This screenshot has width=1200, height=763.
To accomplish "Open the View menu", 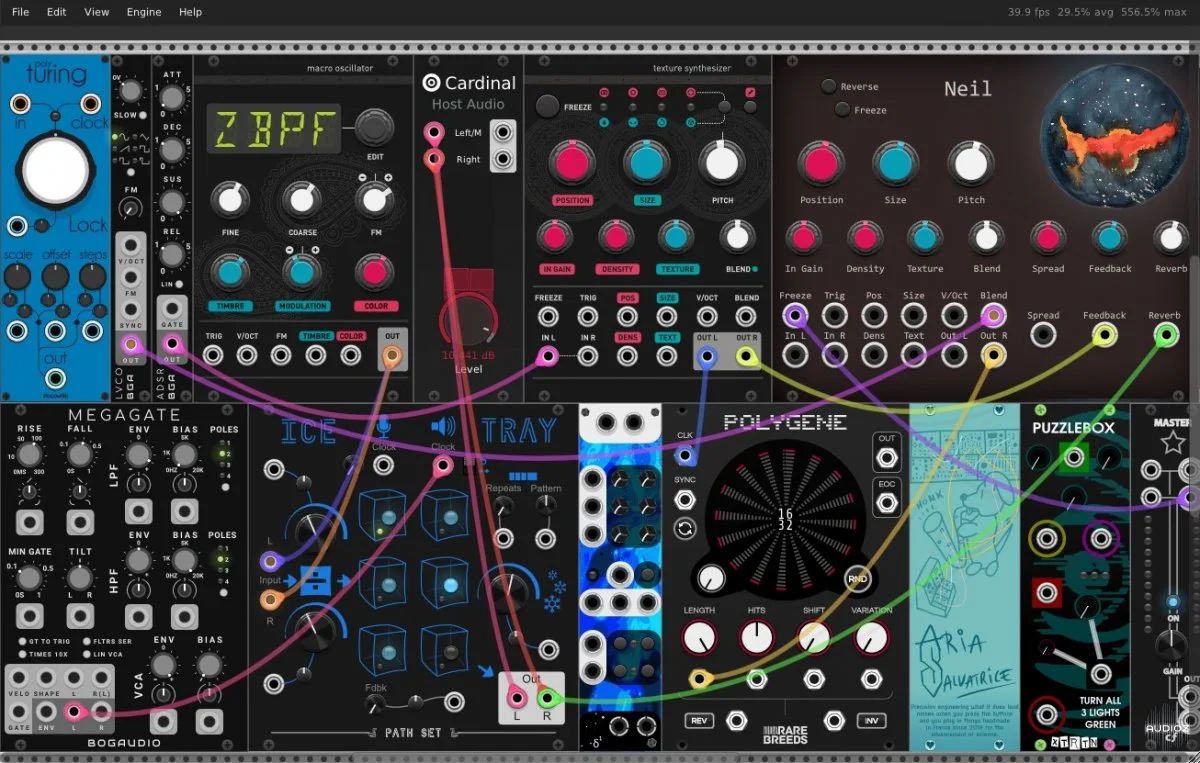I will (x=97, y=12).
